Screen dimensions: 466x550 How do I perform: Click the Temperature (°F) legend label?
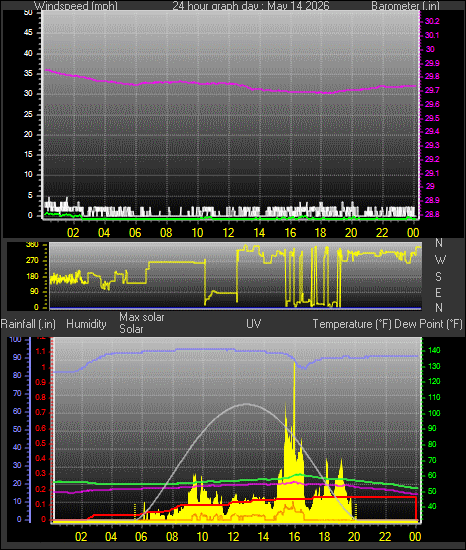point(352,324)
